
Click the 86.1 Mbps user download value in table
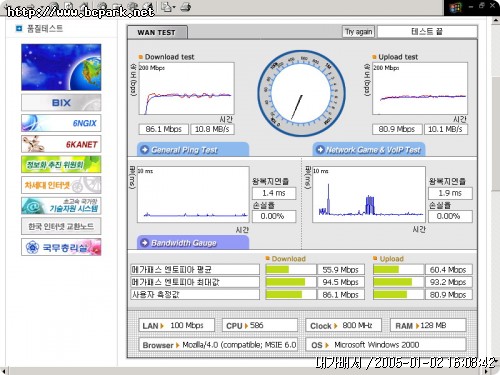point(341,295)
